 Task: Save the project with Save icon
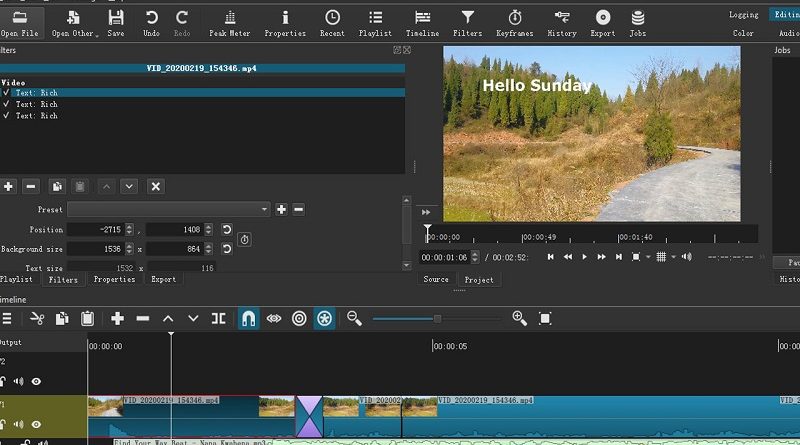pos(116,23)
